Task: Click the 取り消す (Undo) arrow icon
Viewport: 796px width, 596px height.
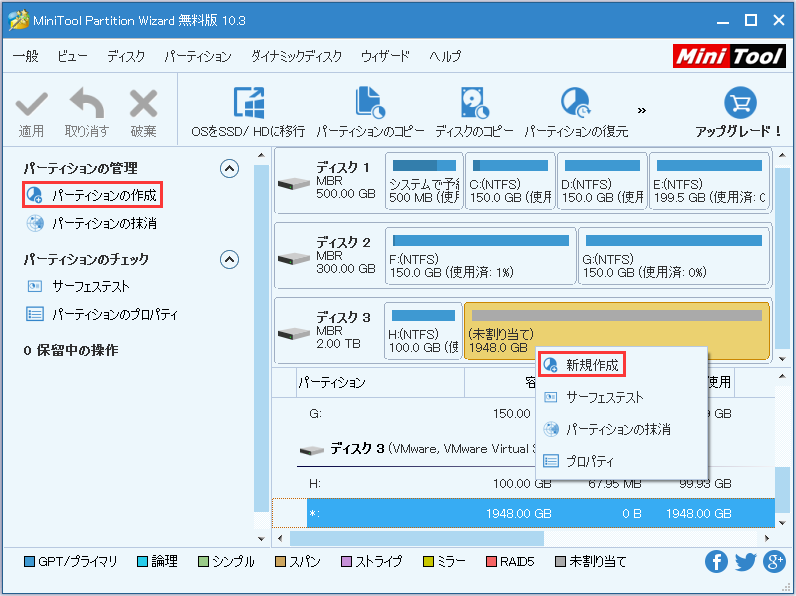Action: coord(87,104)
